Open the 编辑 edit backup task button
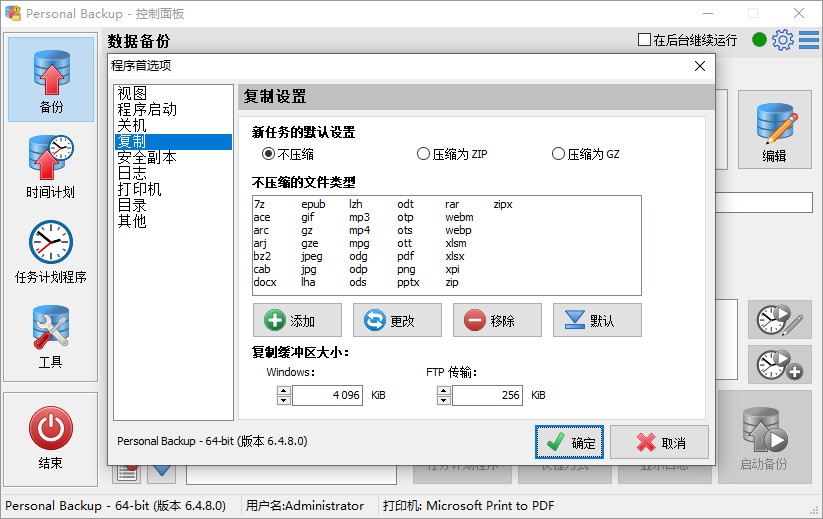This screenshot has height=519, width=823. point(775,130)
